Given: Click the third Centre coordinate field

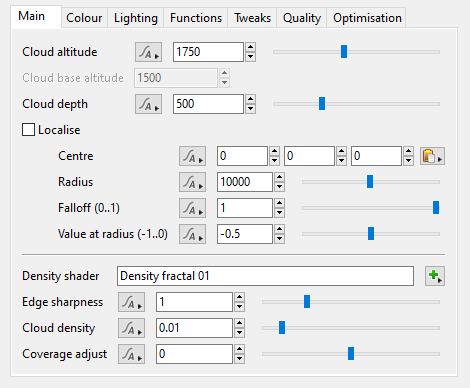Looking at the screenshot, I should pyautogui.click(x=376, y=156).
